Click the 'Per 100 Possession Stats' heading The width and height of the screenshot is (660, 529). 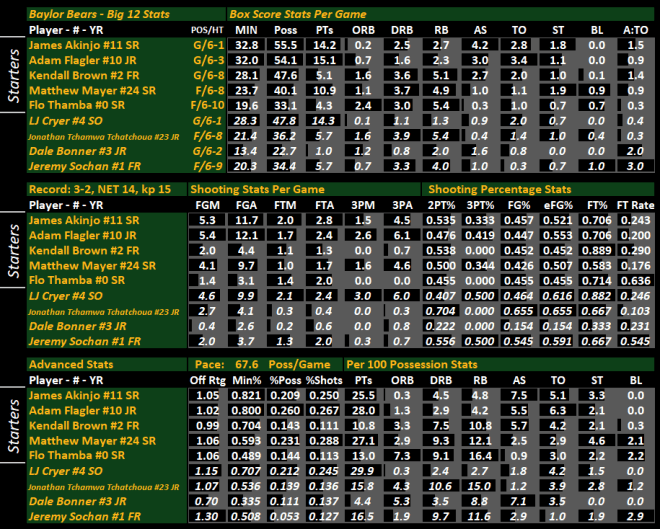(412, 364)
